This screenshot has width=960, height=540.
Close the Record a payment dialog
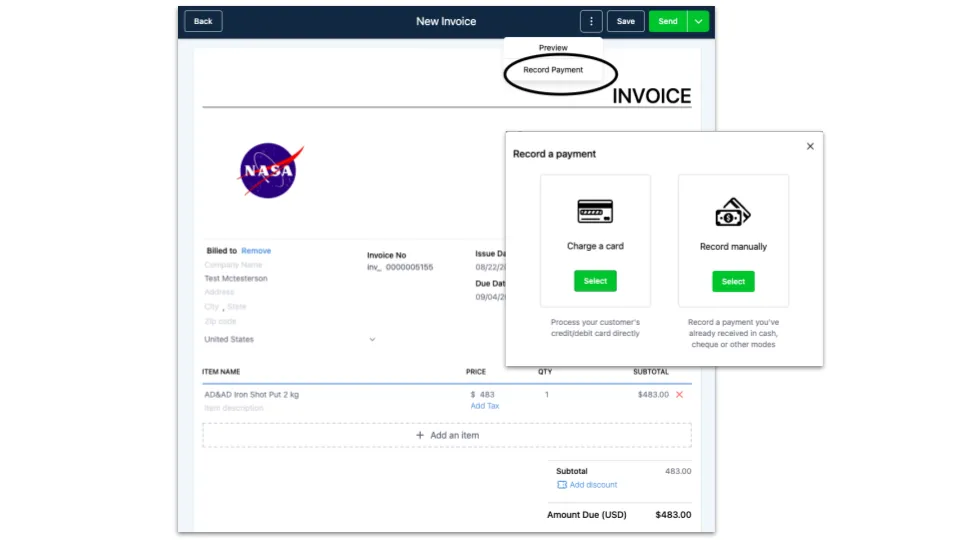pos(810,146)
